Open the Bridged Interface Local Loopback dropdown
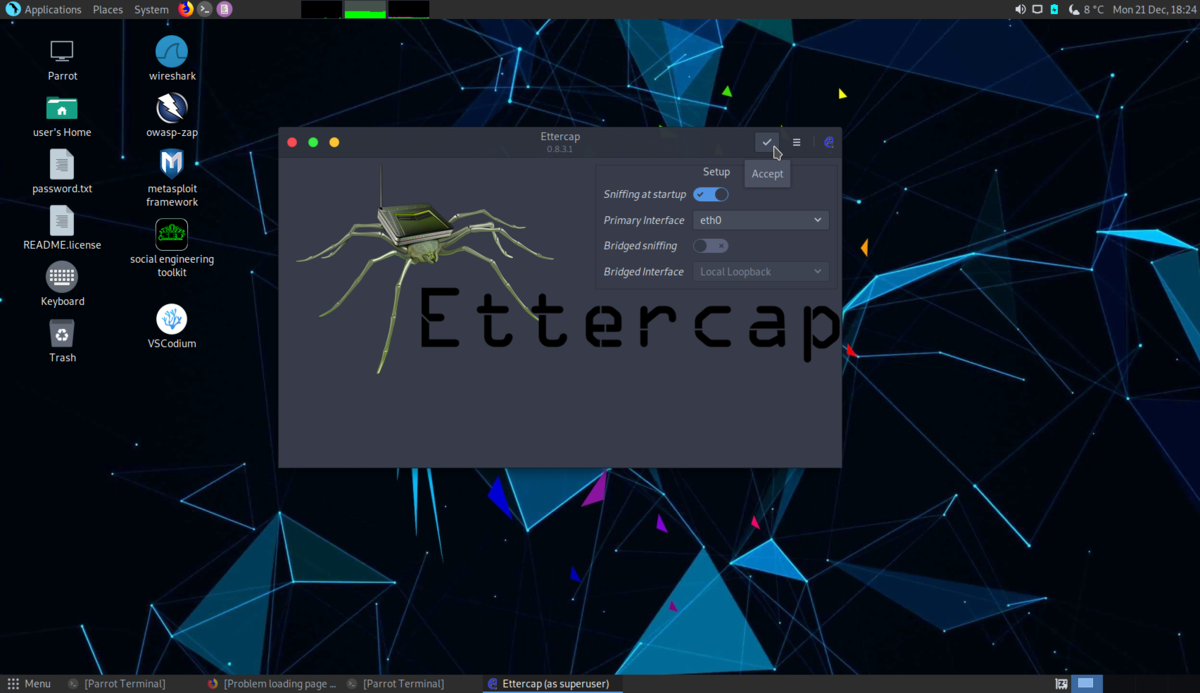 (x=760, y=271)
